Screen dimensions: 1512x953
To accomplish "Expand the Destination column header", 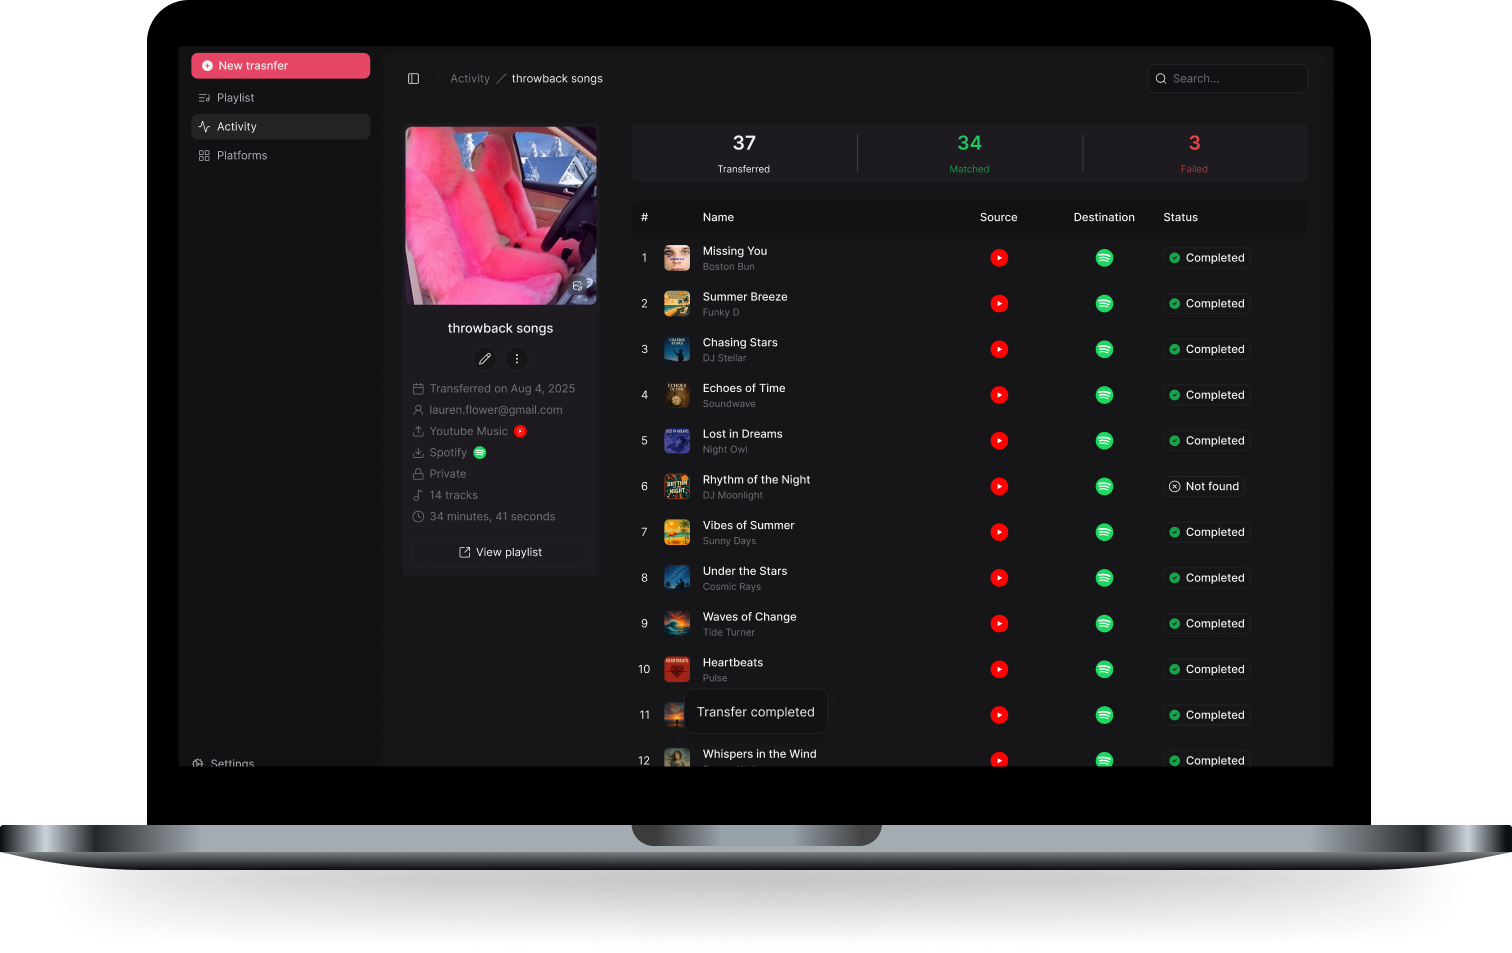I will tap(1104, 217).
